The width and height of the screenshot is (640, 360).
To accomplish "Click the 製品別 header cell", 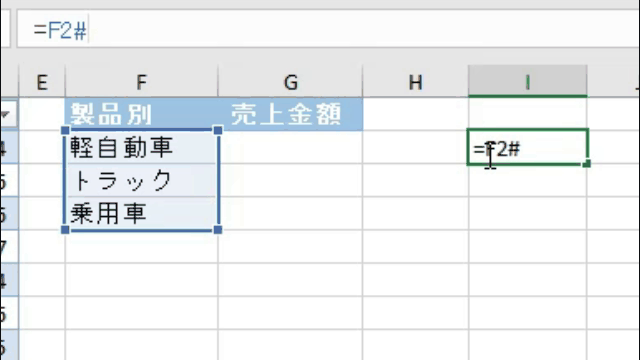I will click(x=141, y=114).
